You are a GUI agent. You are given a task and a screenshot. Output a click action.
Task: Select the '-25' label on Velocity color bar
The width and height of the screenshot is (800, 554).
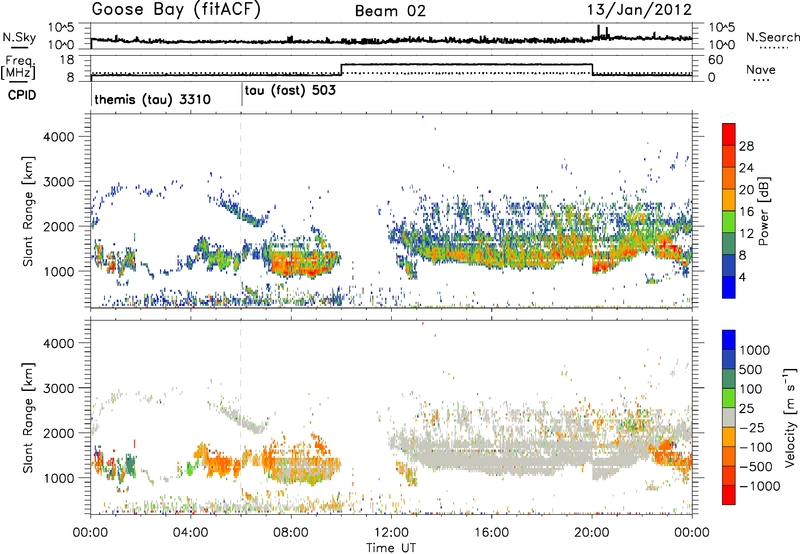tap(754, 427)
